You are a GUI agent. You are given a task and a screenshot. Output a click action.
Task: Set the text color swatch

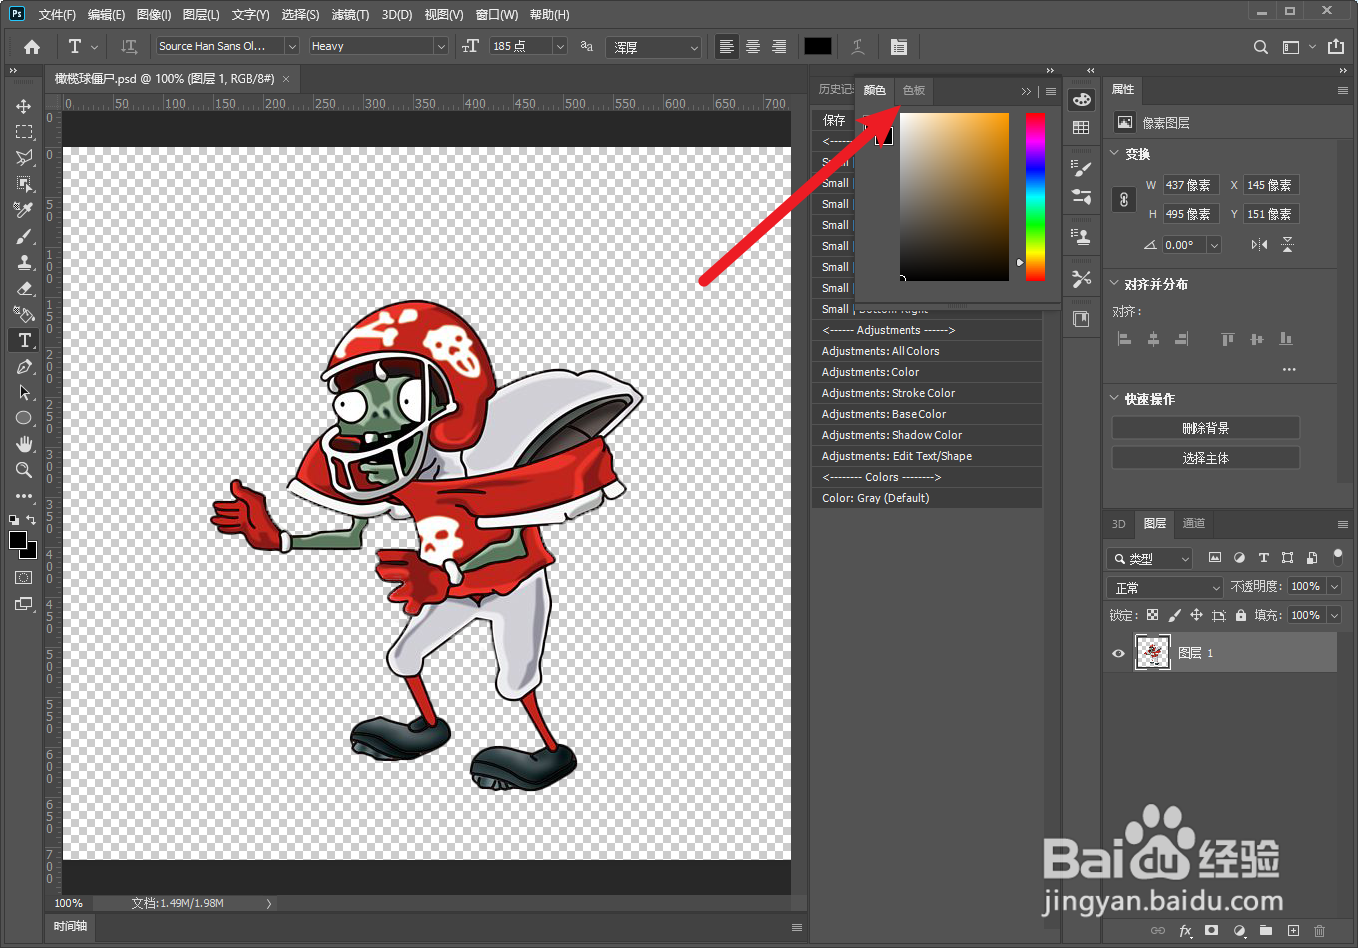pyautogui.click(x=818, y=47)
